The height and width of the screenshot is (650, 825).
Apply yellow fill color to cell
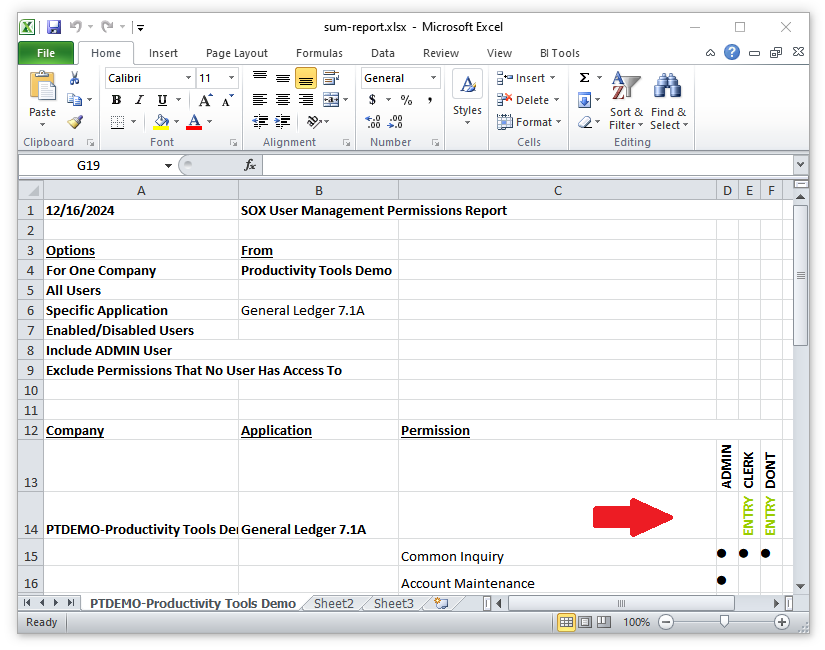(162, 122)
